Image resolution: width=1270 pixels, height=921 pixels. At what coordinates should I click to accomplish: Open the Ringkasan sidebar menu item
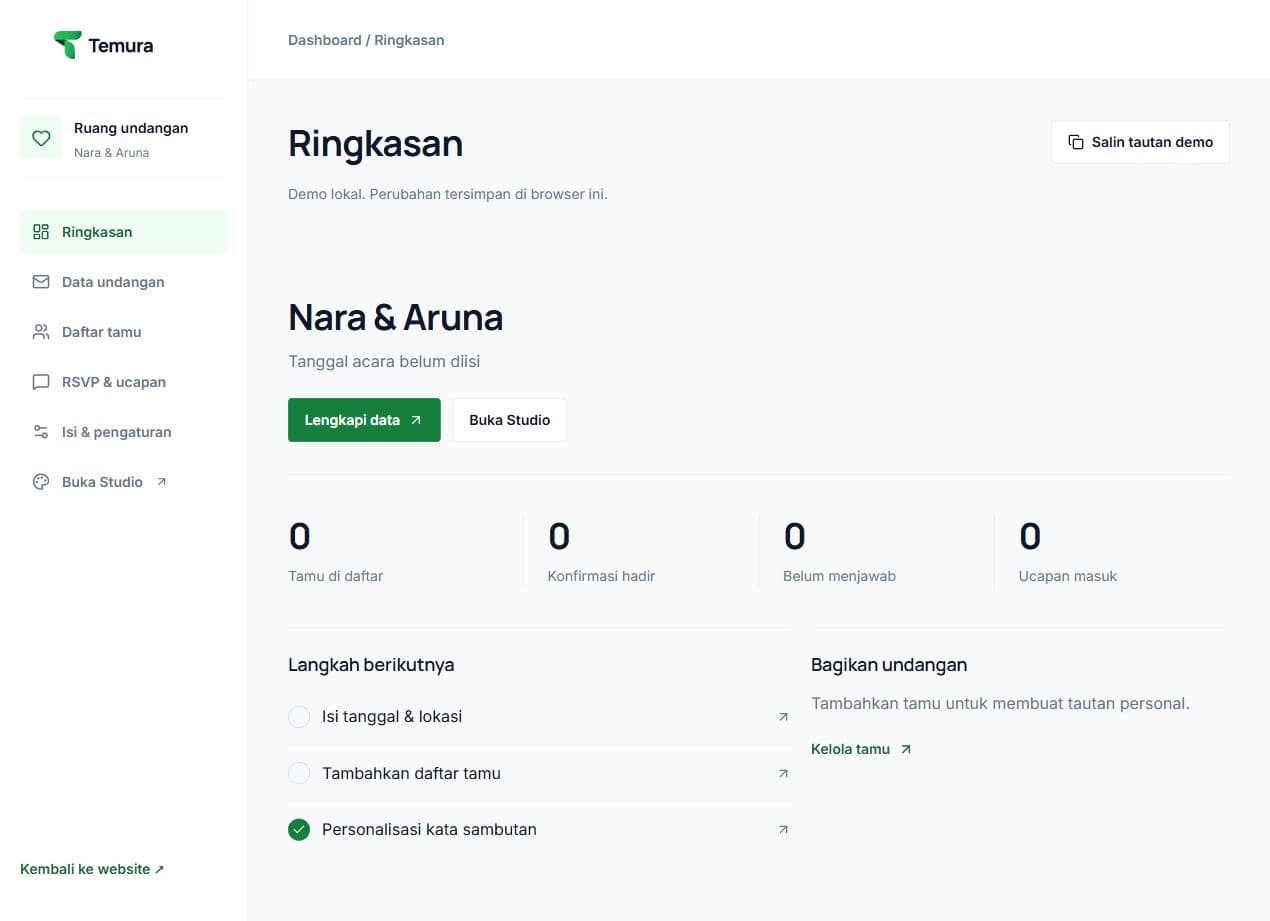[124, 232]
